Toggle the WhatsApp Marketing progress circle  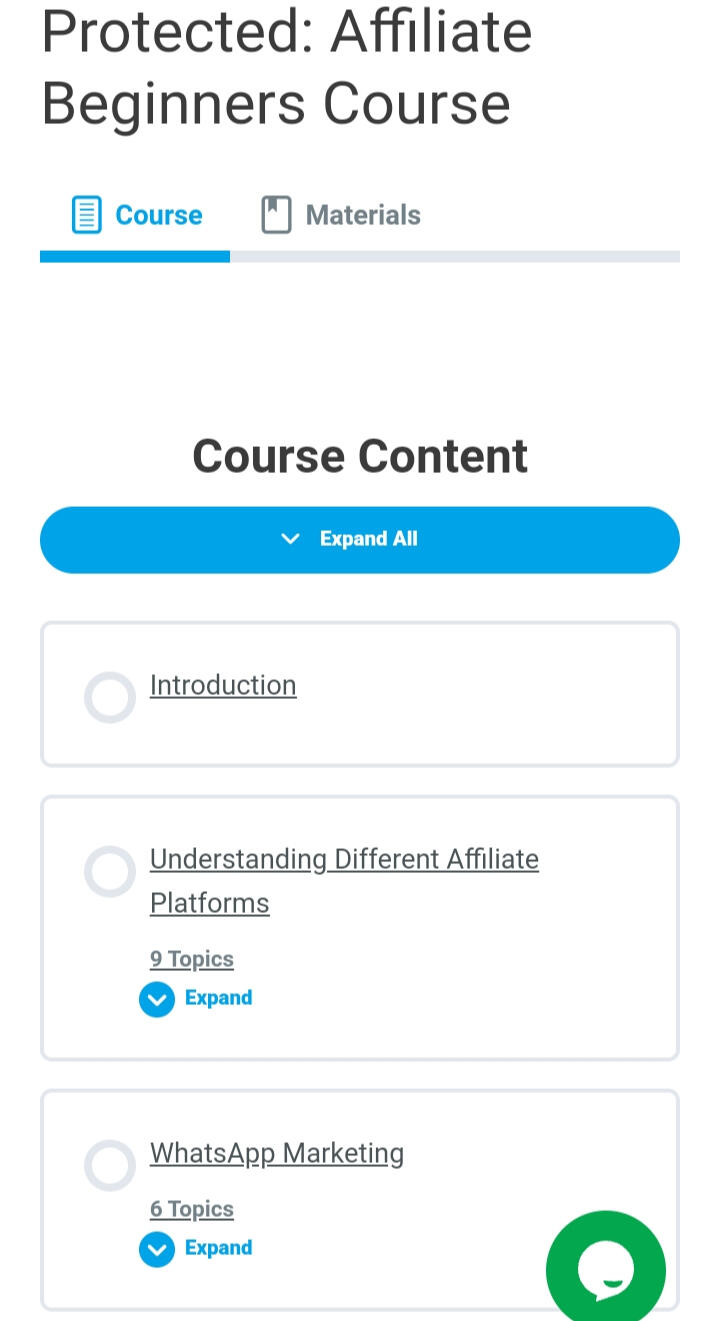click(x=110, y=1165)
